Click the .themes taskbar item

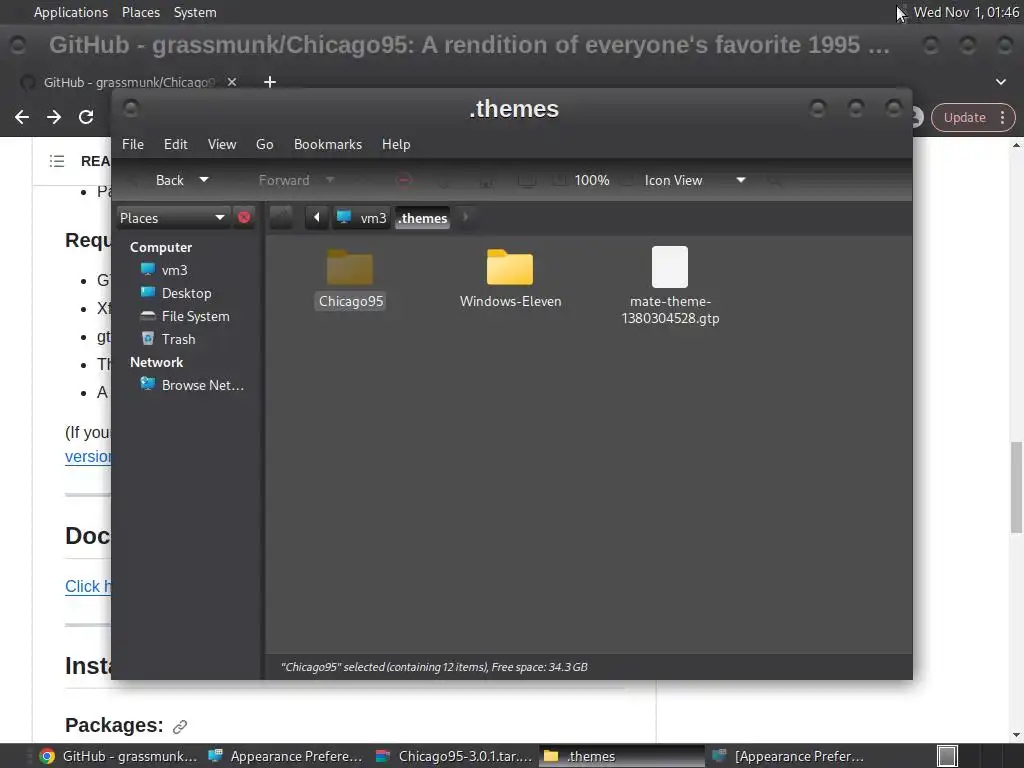(622, 756)
